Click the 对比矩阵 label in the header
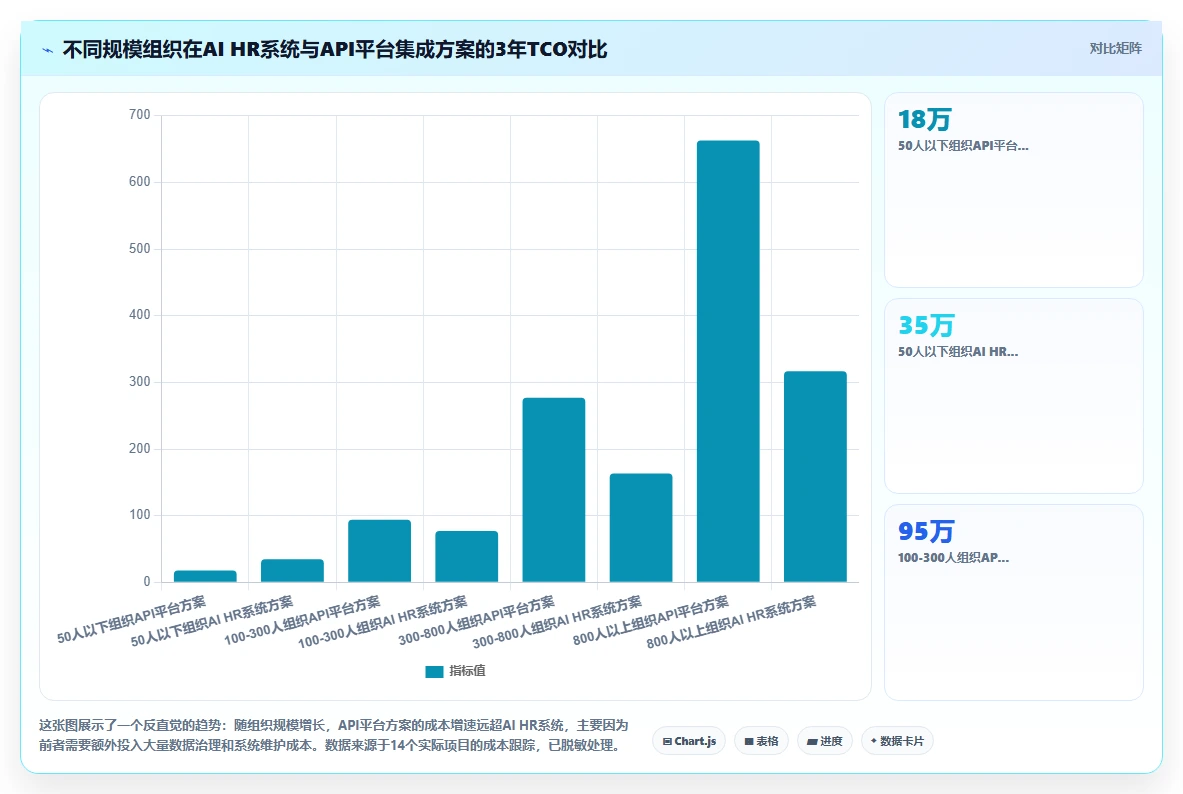Viewport: 1183px width, 794px height. click(1115, 48)
